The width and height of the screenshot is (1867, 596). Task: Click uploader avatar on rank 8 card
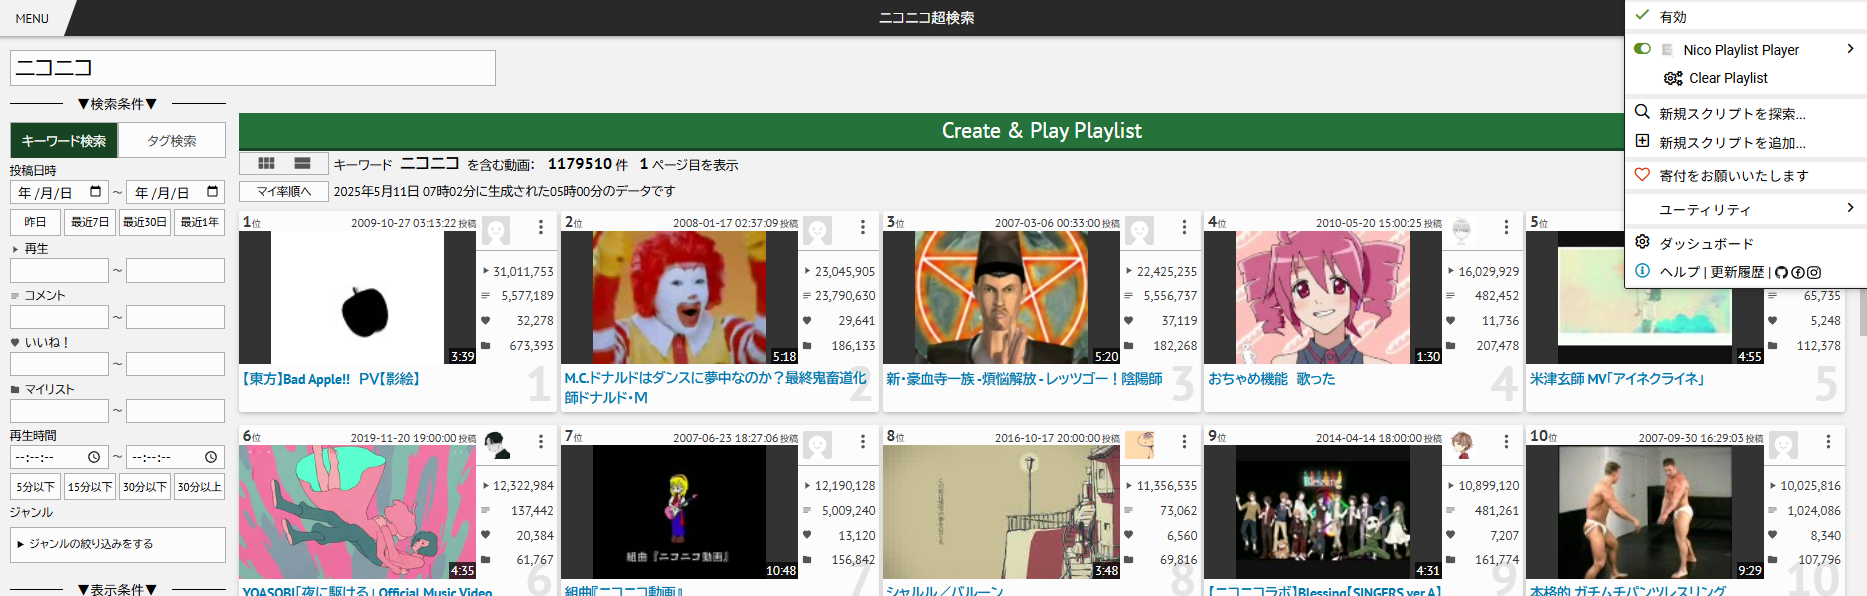1140,444
